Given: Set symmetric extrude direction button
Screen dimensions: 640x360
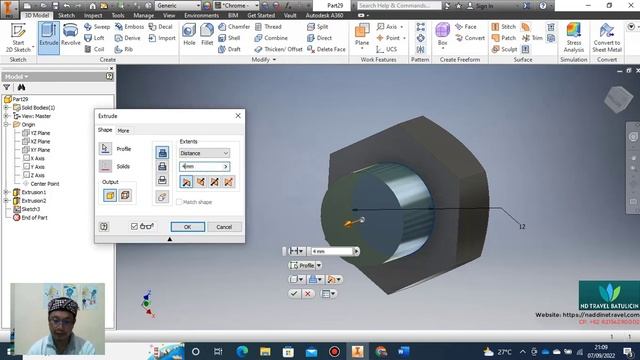Looking at the screenshot, I should (214, 182).
